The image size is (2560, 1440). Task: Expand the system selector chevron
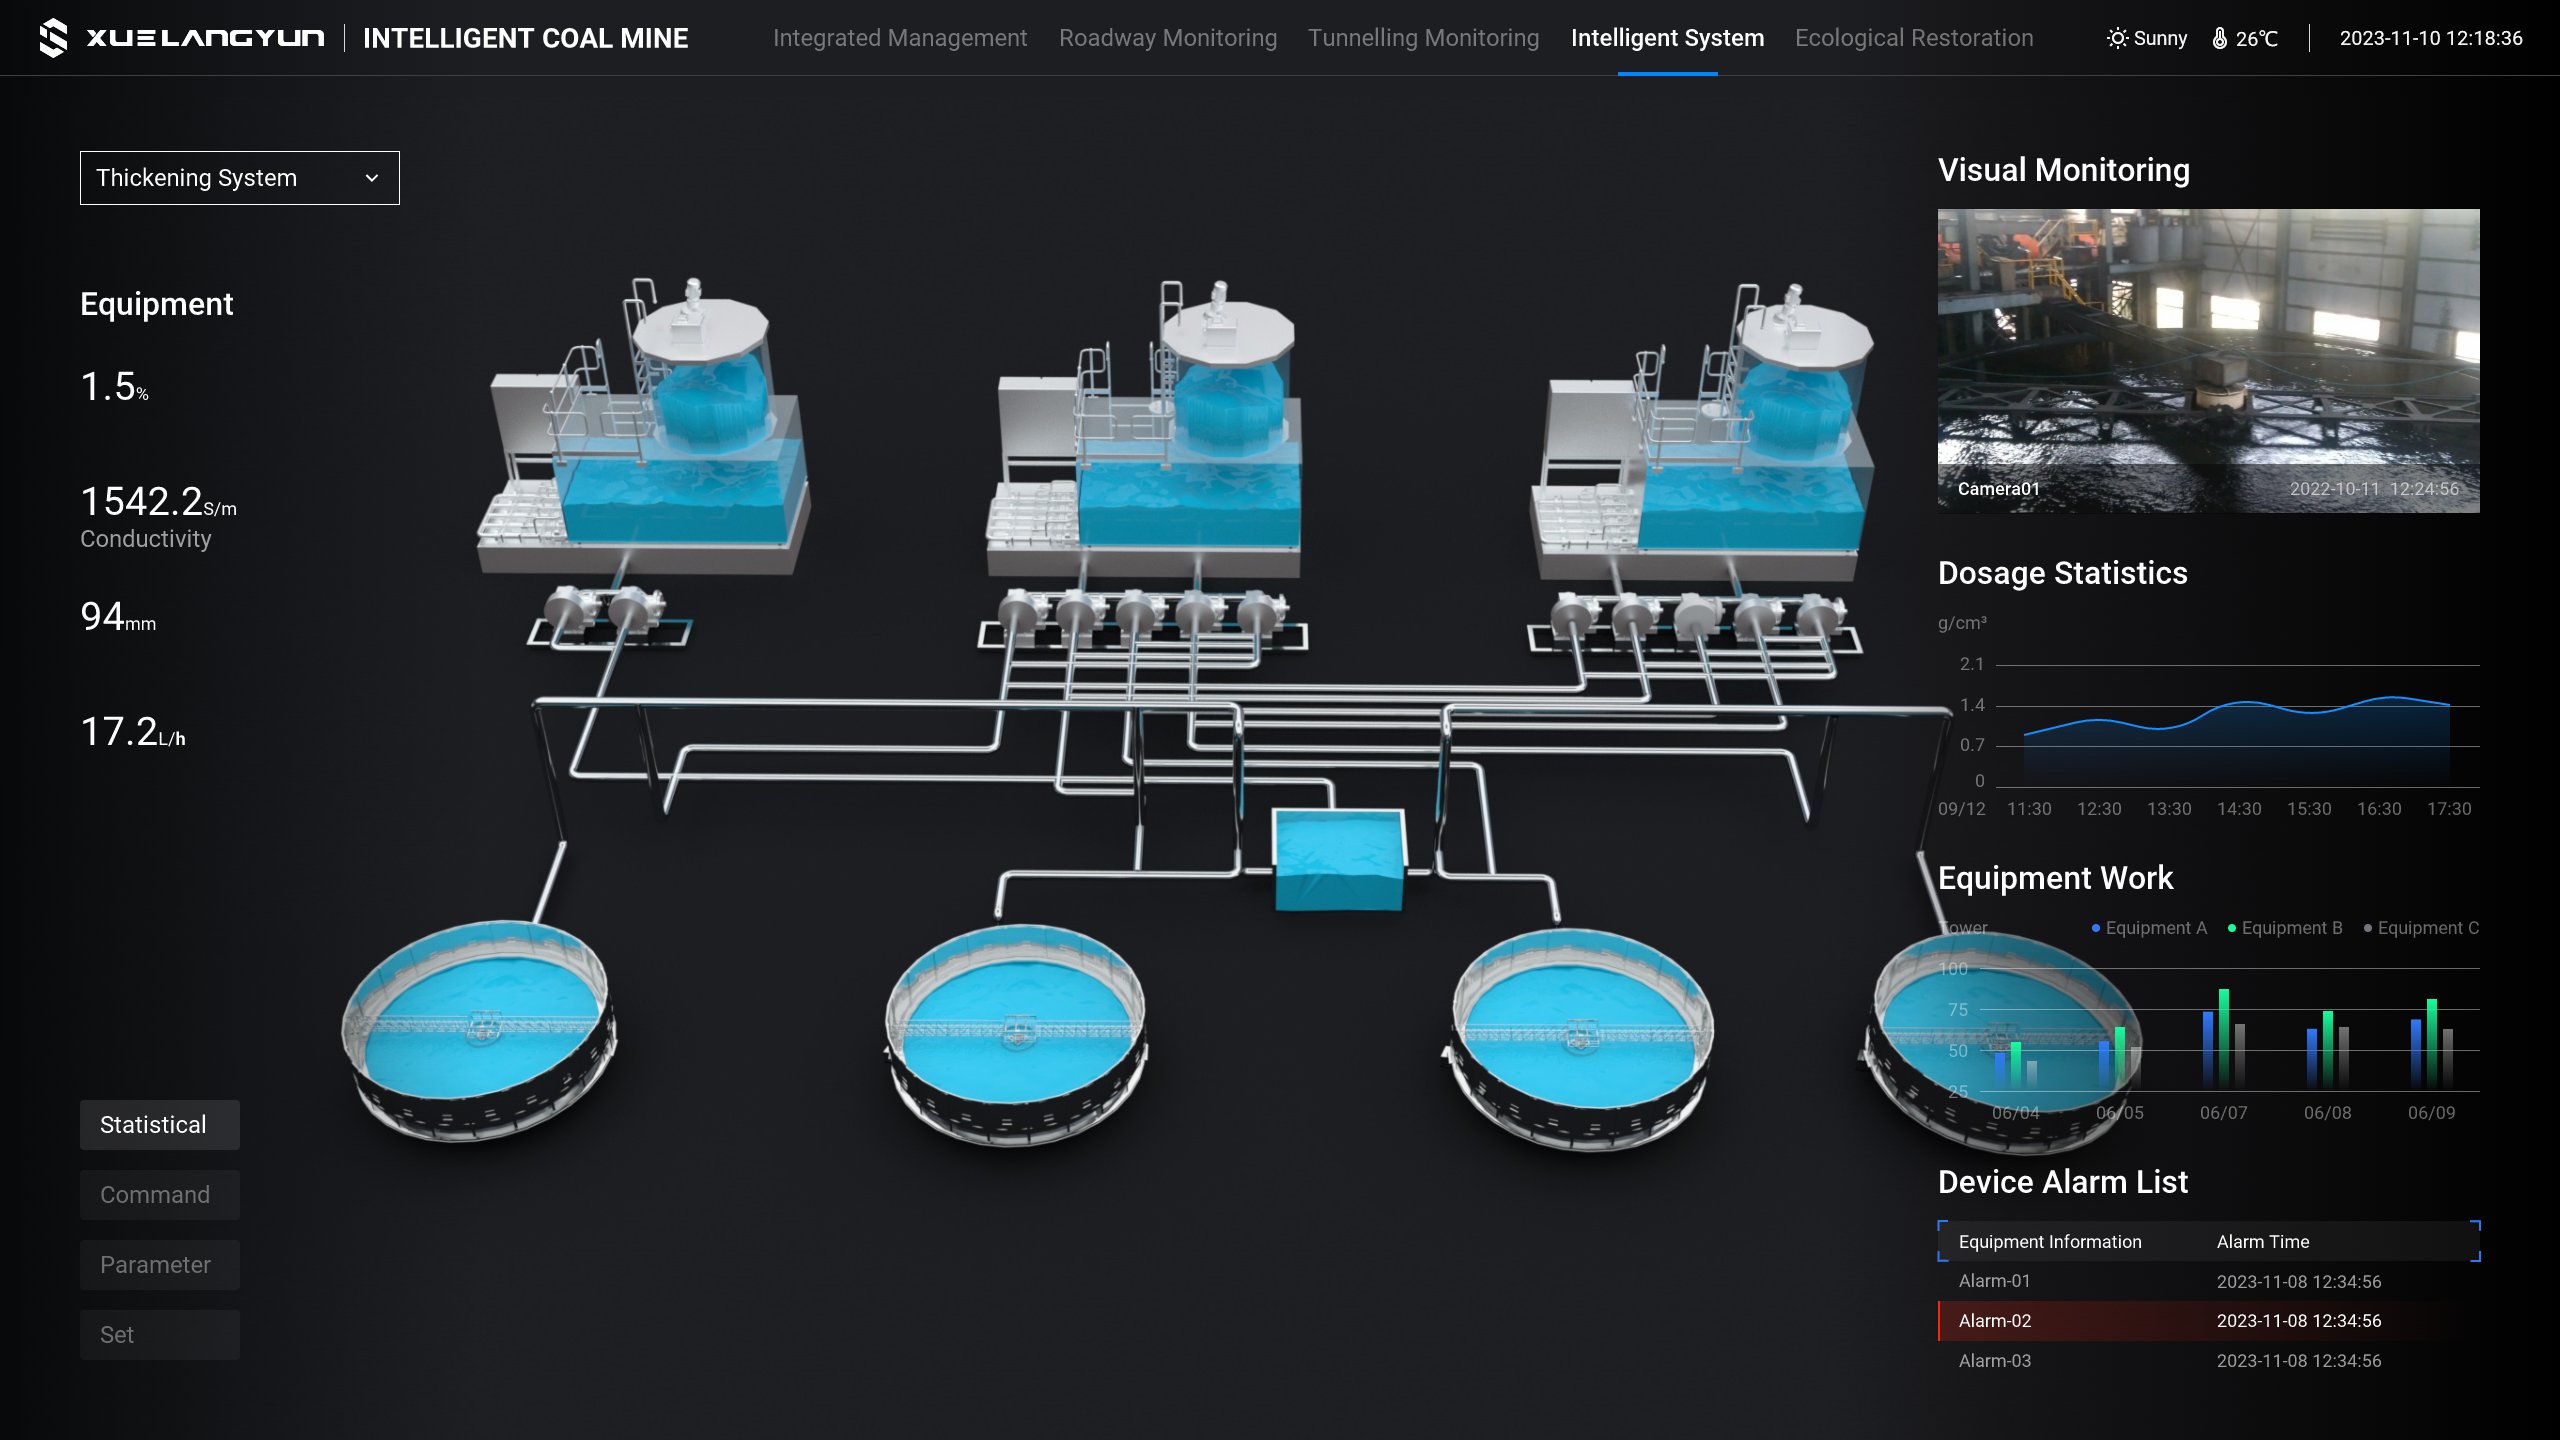click(373, 177)
